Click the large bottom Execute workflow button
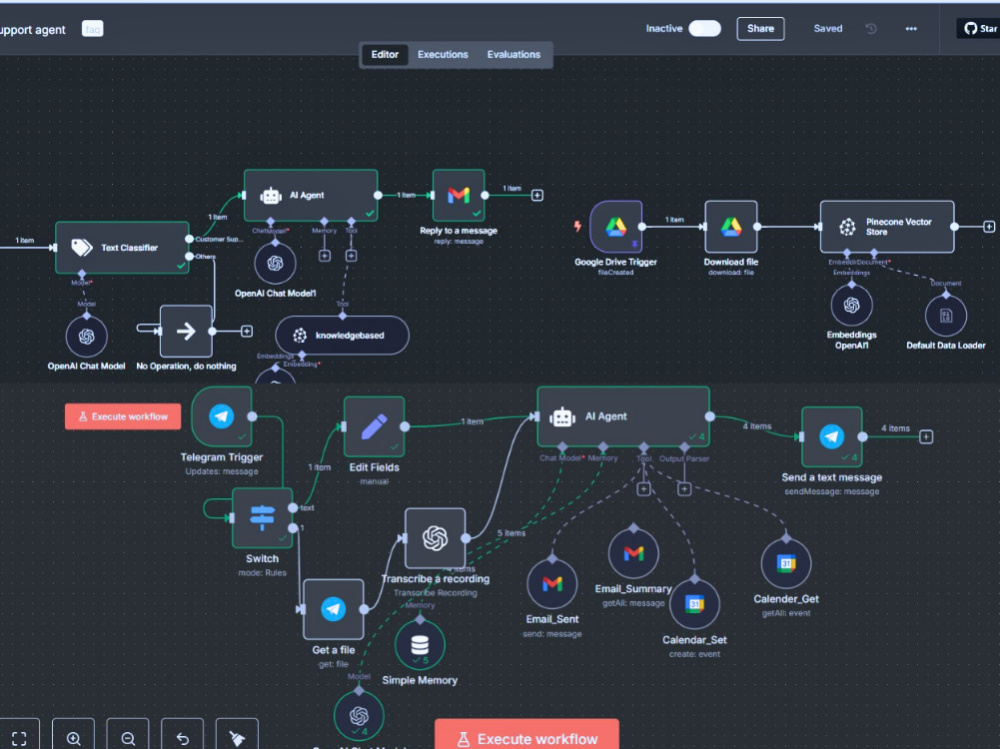Viewport: 1000px width, 749px height. (x=527, y=735)
